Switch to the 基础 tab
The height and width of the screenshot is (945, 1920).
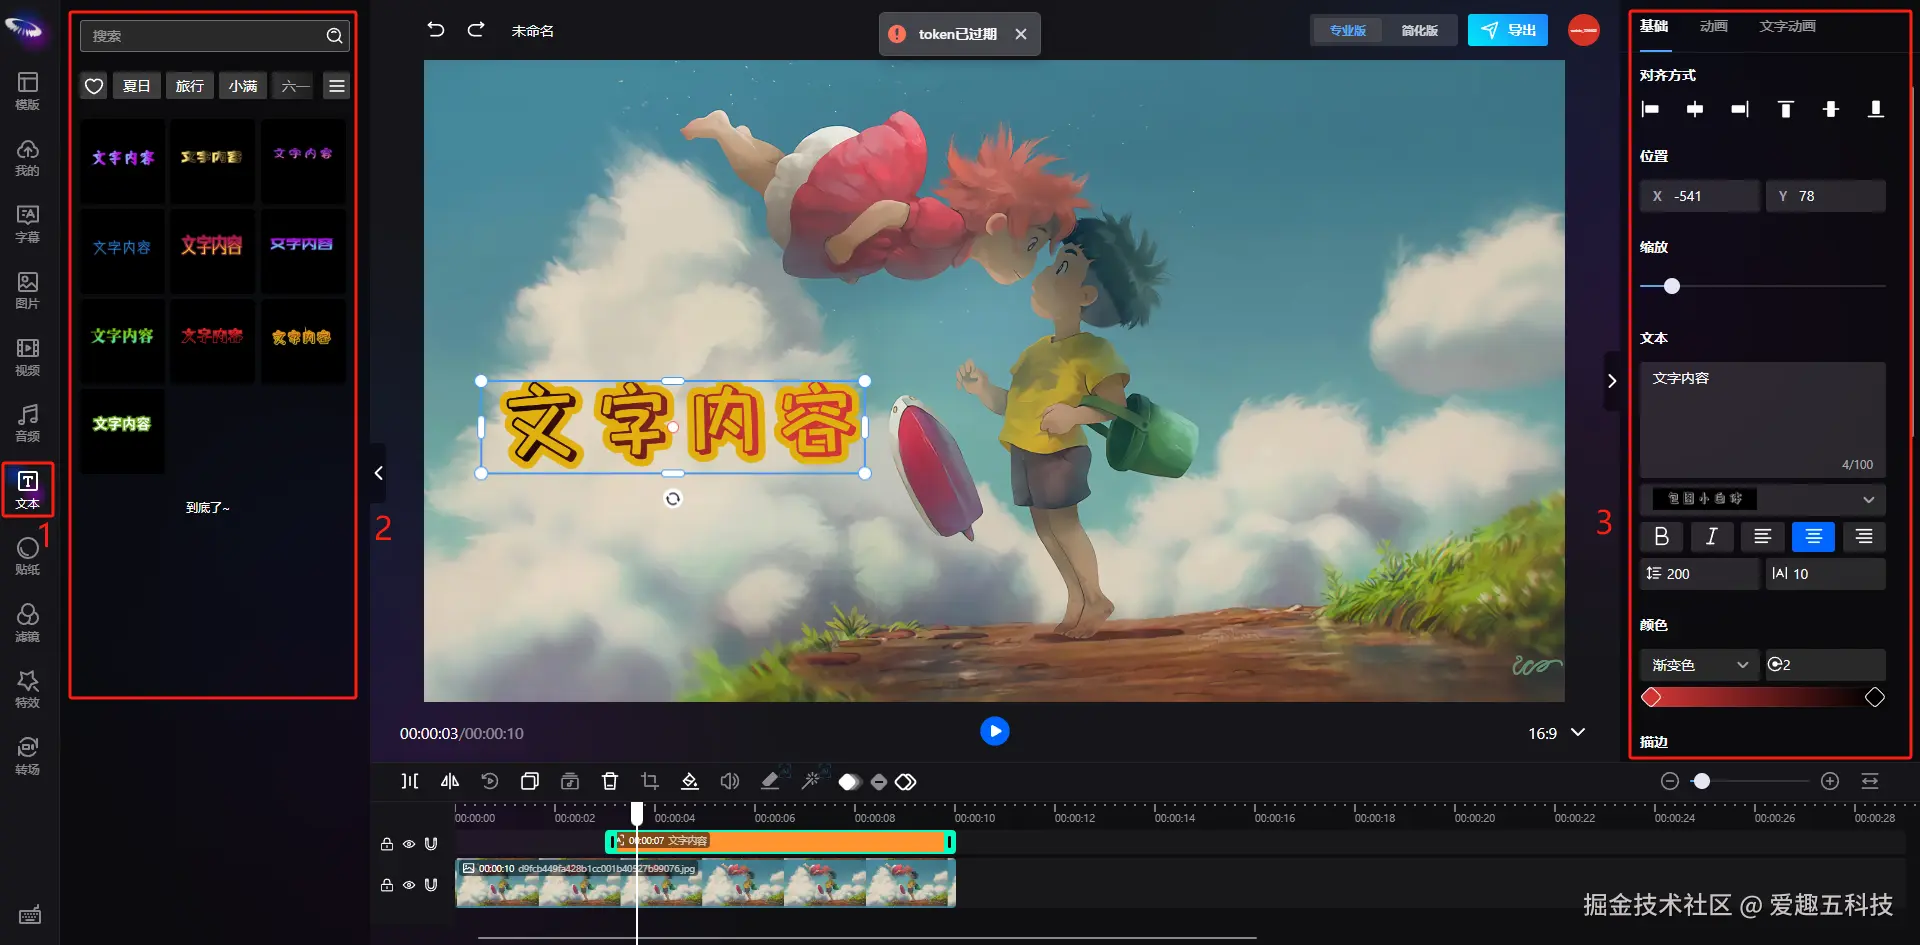1654,26
